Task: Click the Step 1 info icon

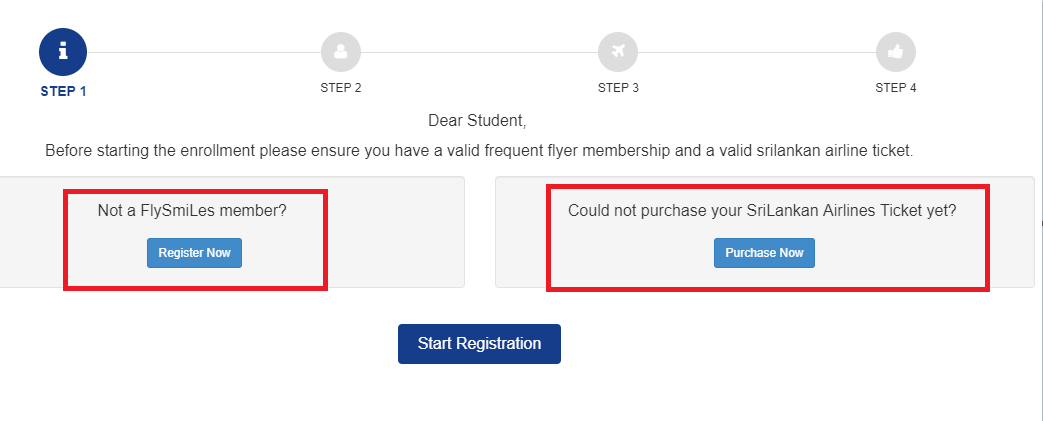Action: point(63,52)
